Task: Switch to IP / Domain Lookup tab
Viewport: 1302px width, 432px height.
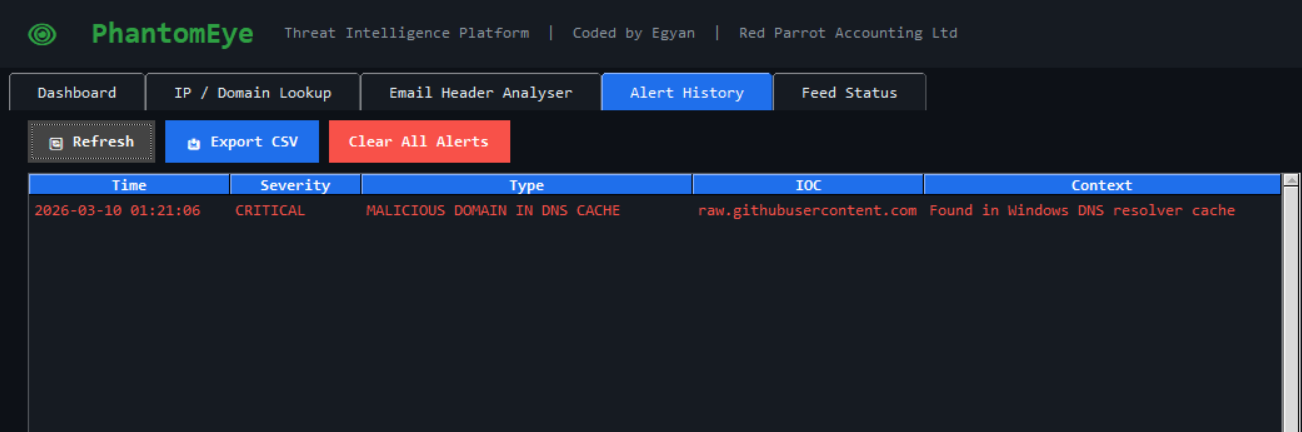Action: click(252, 92)
